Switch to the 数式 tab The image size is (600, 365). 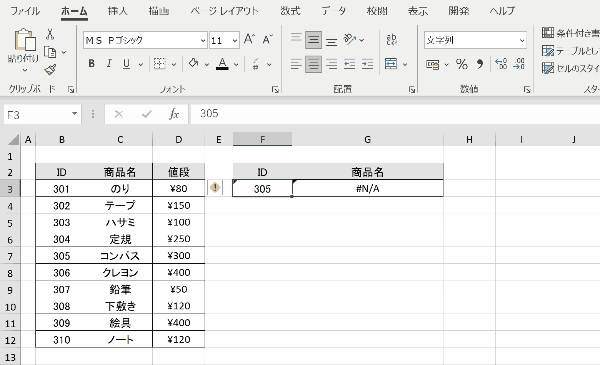(290, 11)
